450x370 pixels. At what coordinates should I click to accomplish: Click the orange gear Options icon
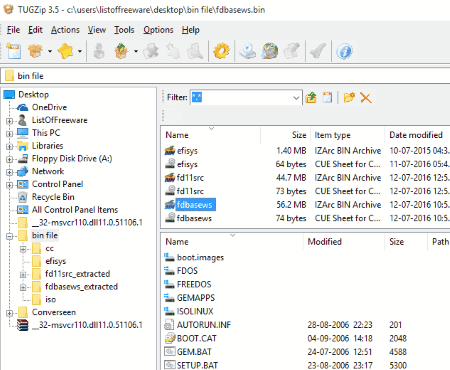221,51
